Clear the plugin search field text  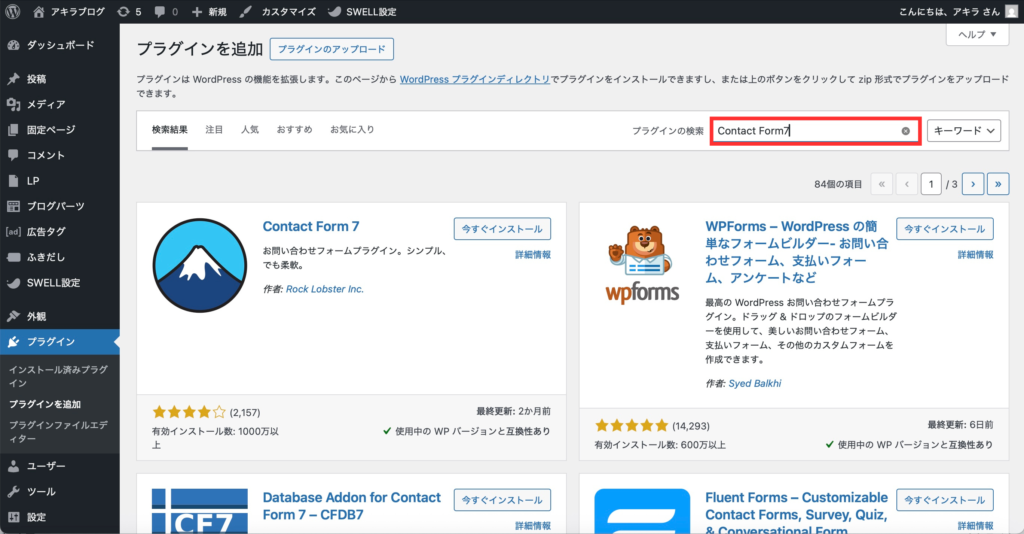coord(905,131)
